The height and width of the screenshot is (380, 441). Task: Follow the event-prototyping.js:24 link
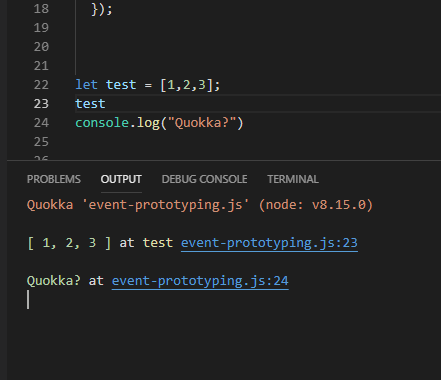(200, 281)
